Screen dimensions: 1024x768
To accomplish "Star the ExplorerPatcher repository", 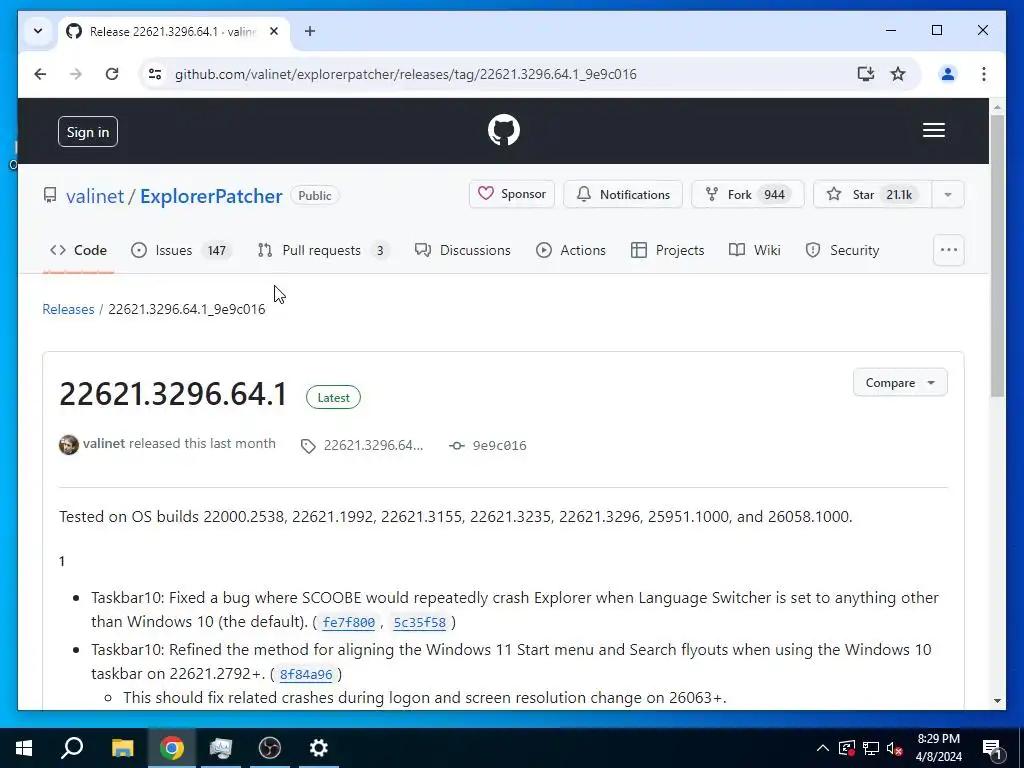I will [x=872, y=194].
